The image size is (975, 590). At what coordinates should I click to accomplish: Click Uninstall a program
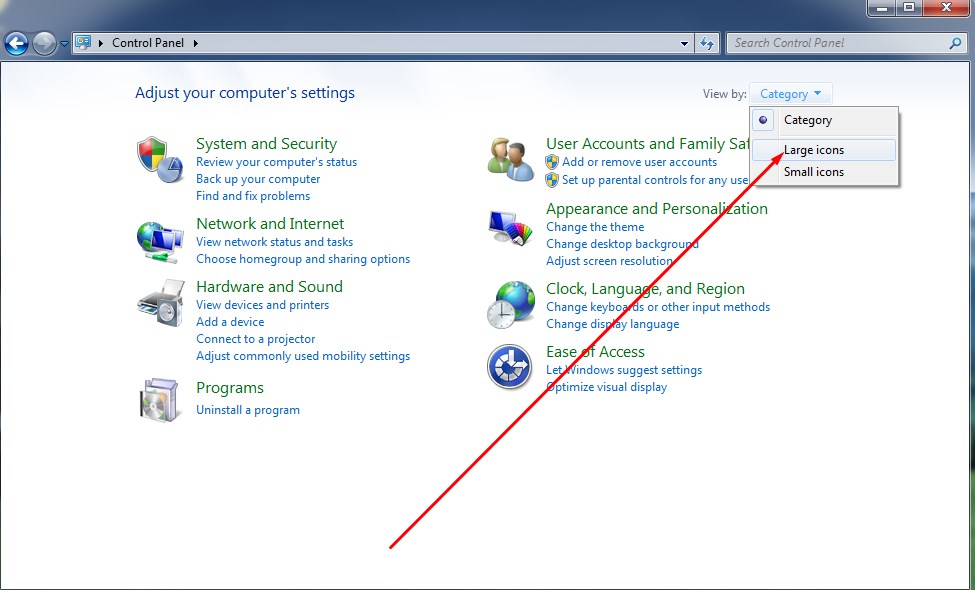point(247,410)
